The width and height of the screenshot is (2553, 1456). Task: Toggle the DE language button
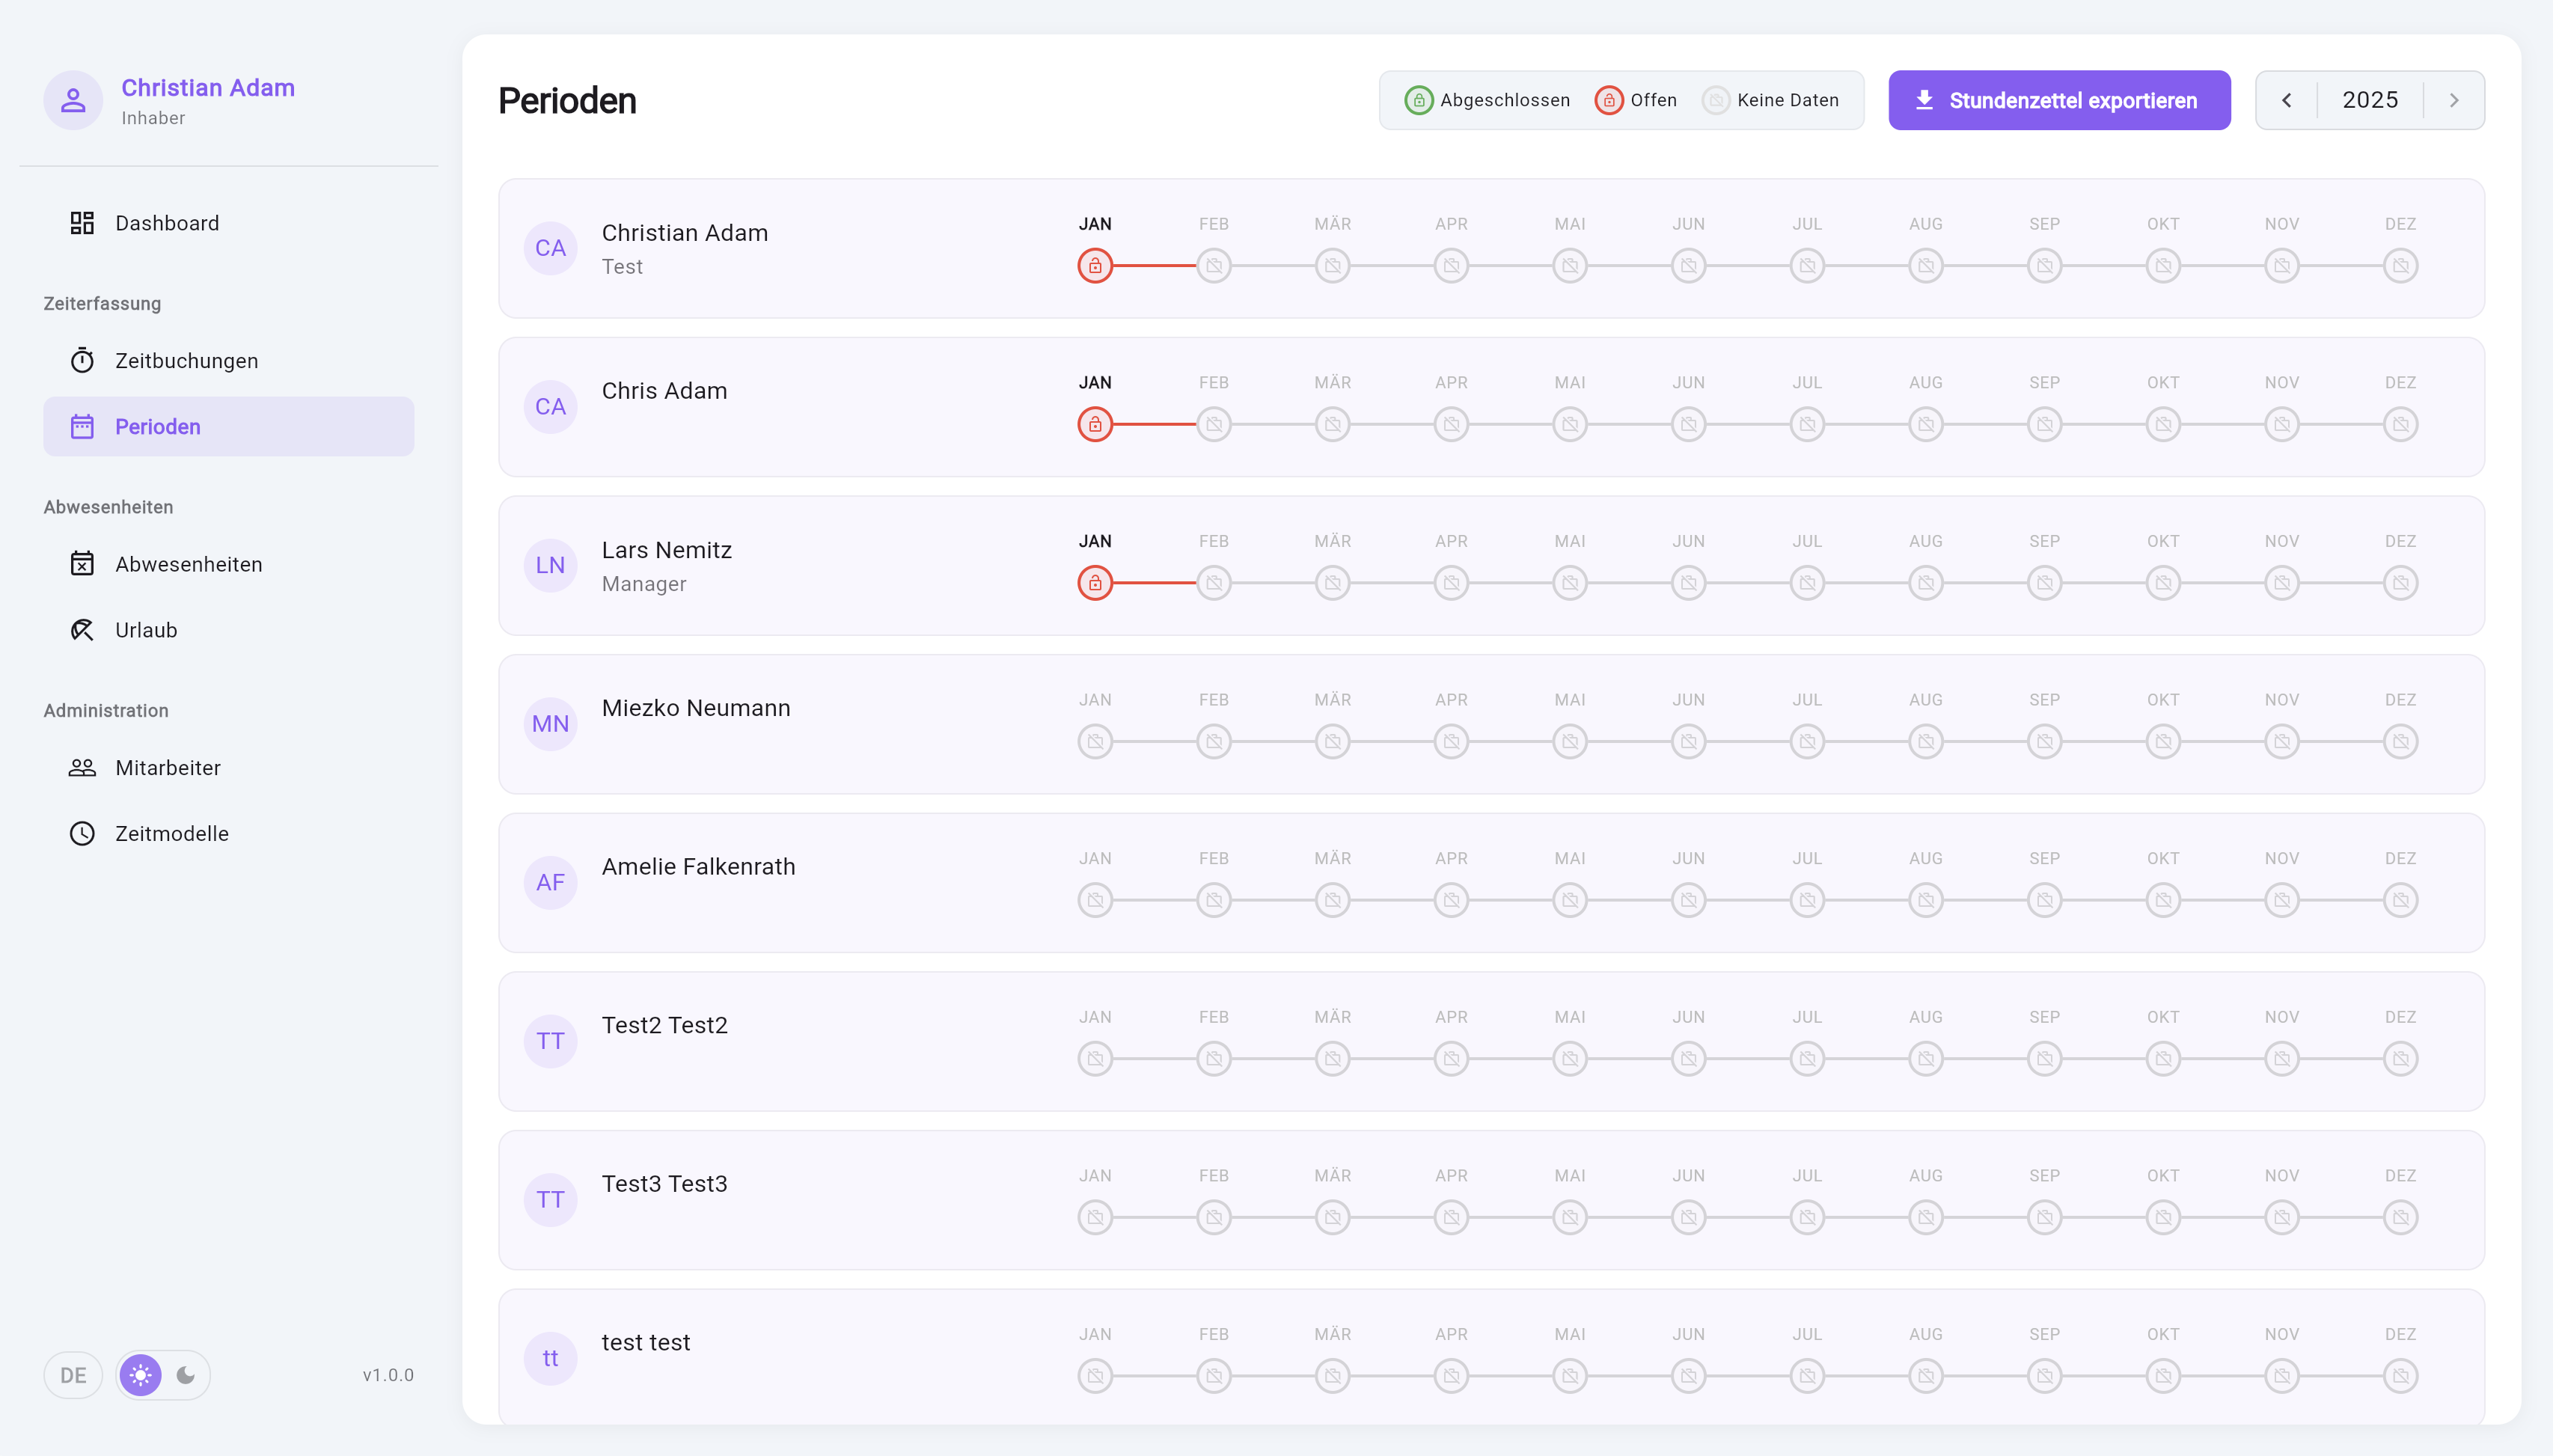[x=73, y=1375]
